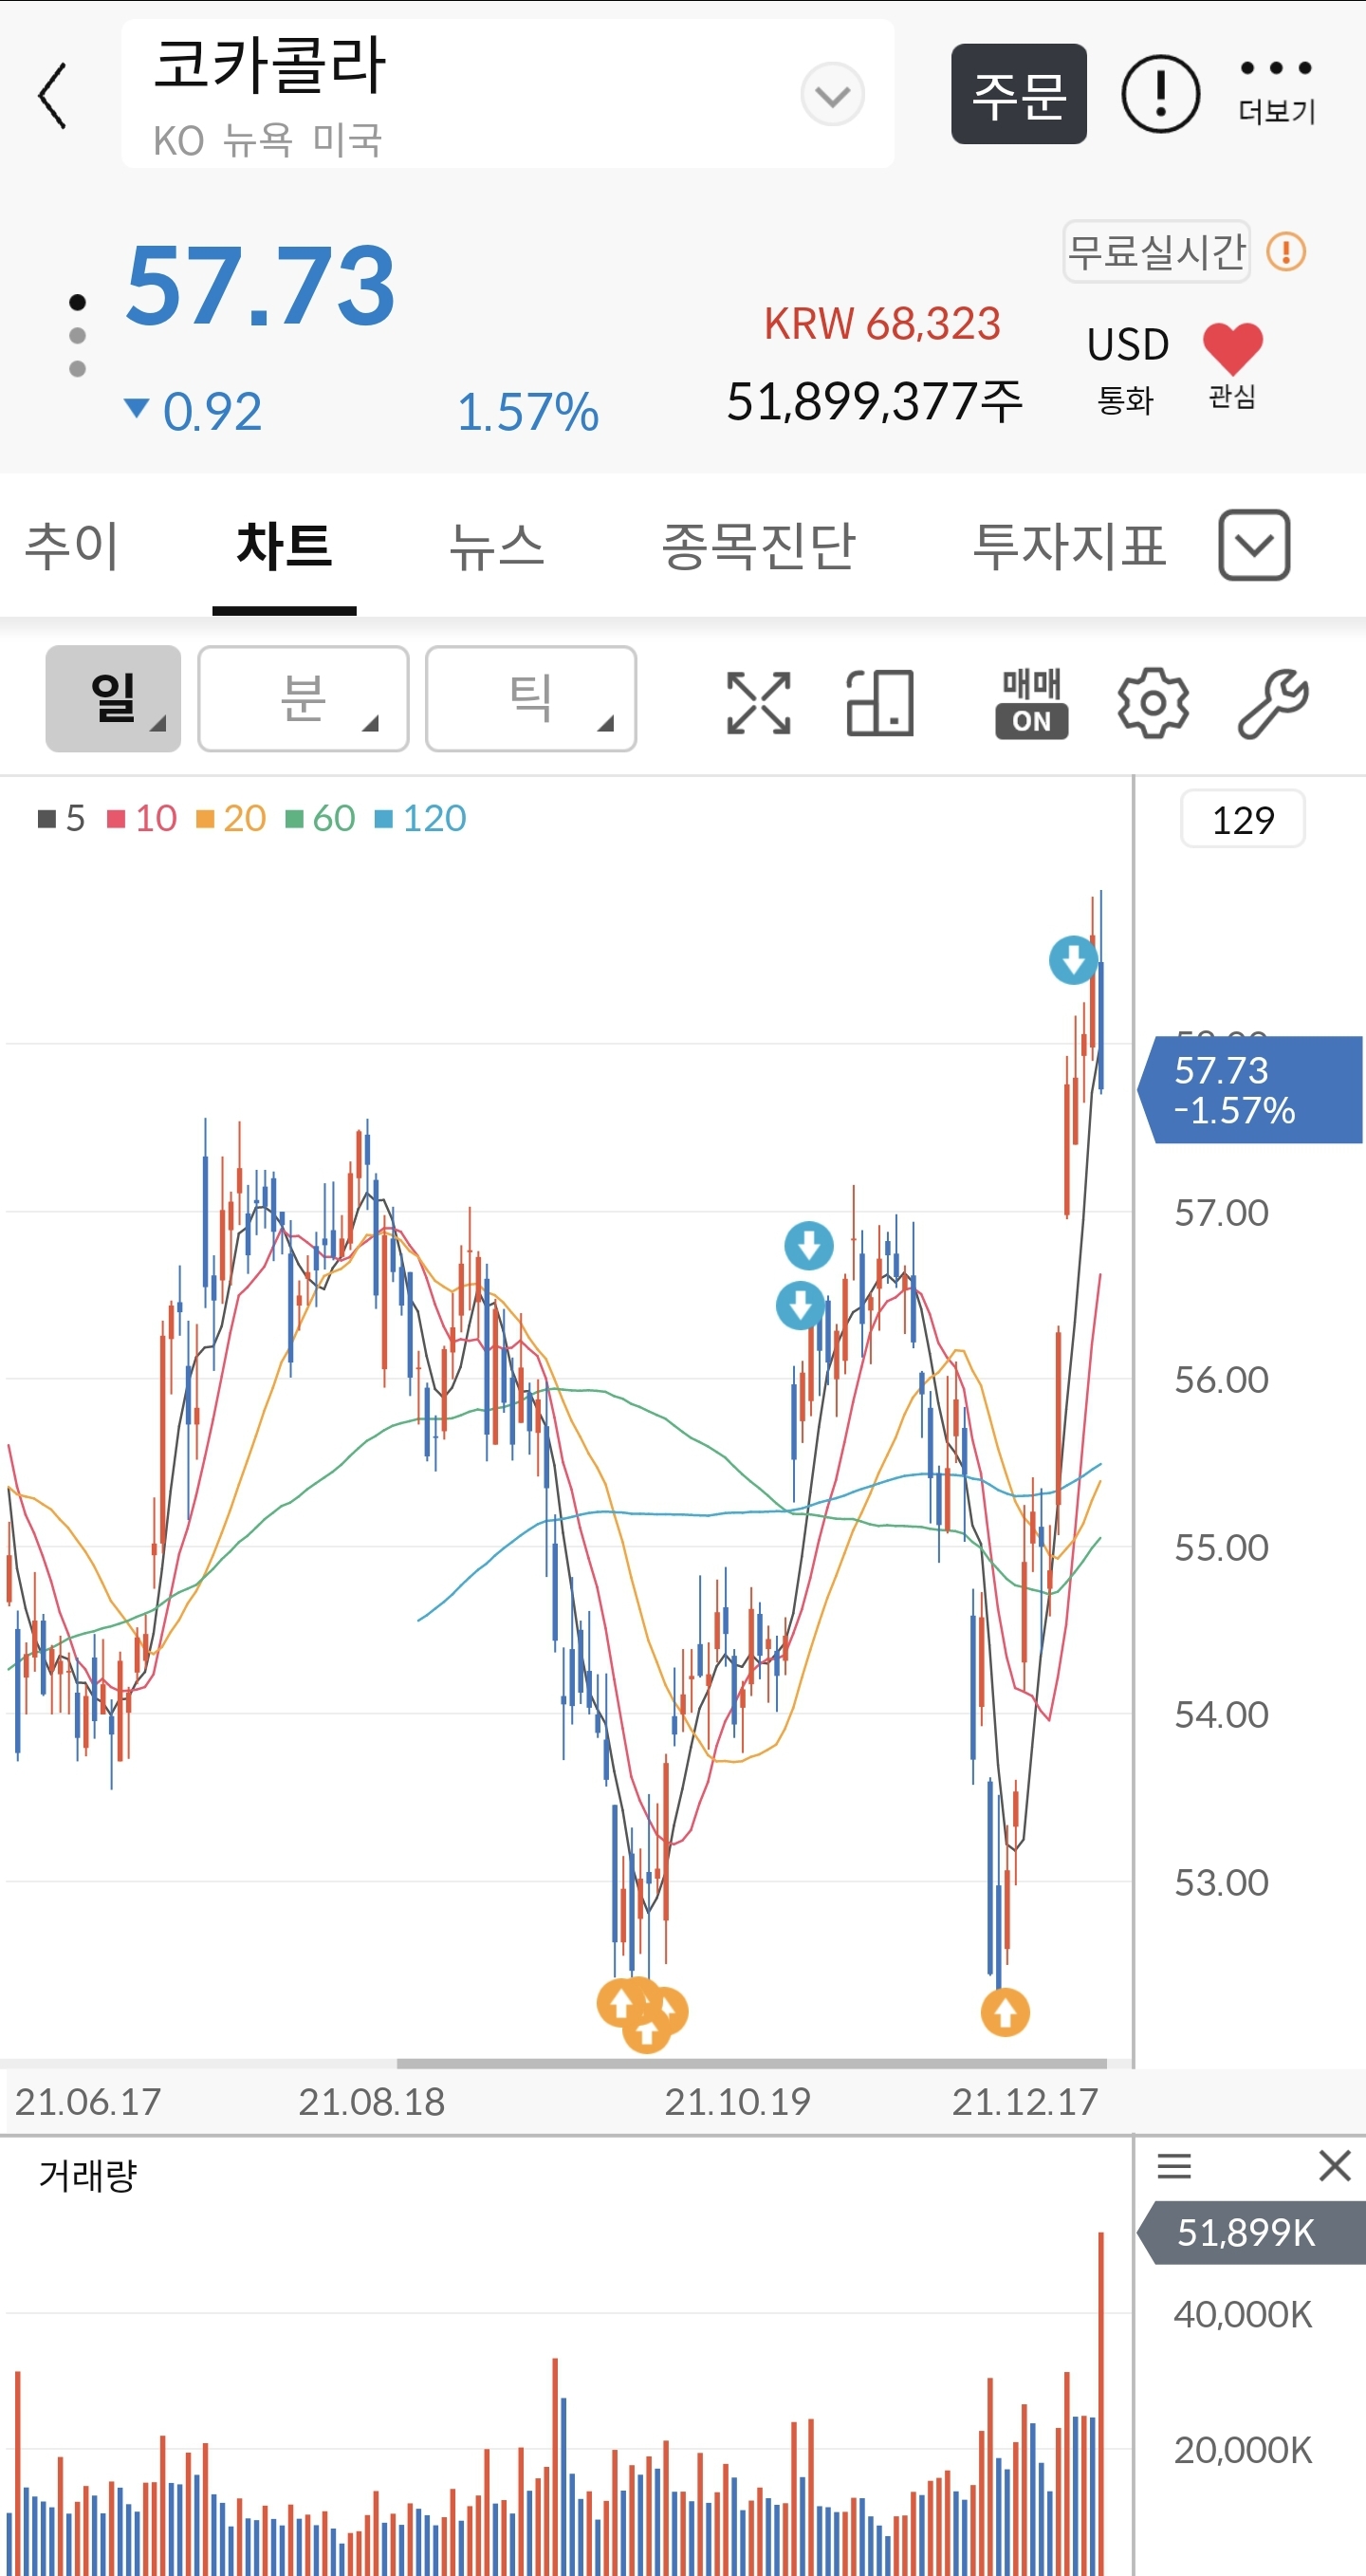Viewport: 1366px width, 2576px height.
Task: Open the 투자지표 tab
Action: 1070,546
